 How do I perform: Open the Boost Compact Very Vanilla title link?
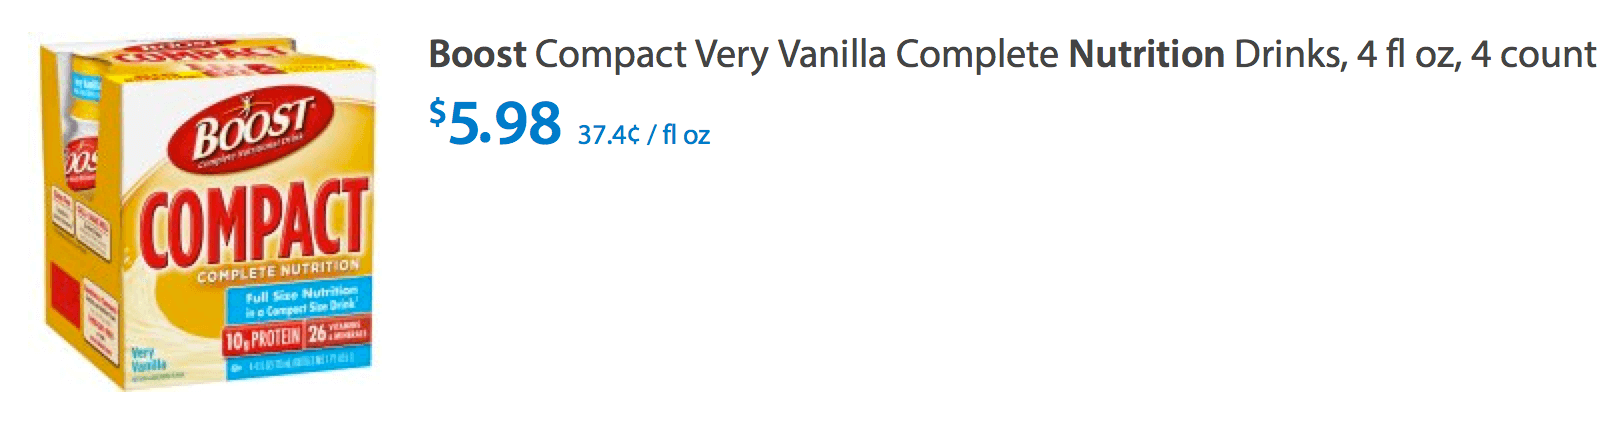coord(1011,54)
